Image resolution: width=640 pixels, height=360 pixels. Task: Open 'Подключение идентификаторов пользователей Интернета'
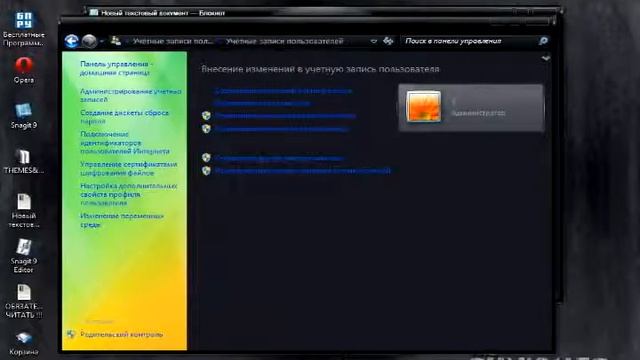[x=125, y=142]
